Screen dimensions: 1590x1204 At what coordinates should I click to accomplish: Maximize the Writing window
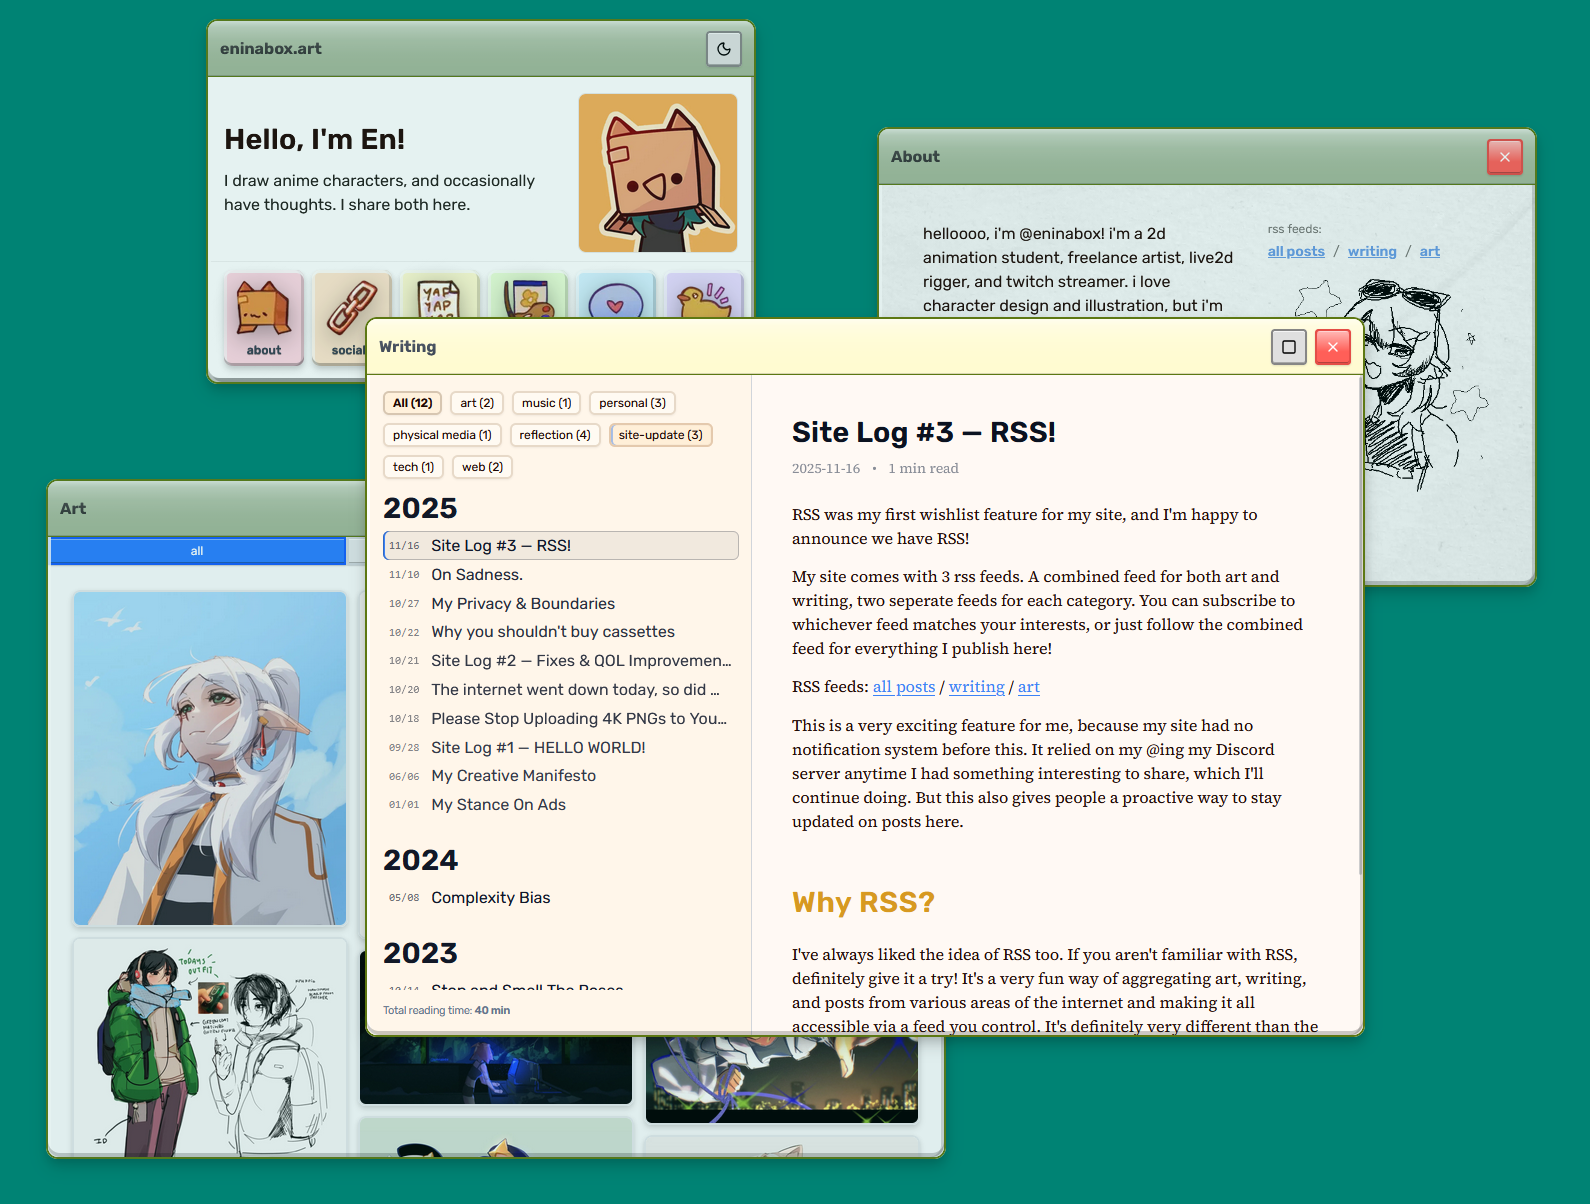coord(1288,347)
